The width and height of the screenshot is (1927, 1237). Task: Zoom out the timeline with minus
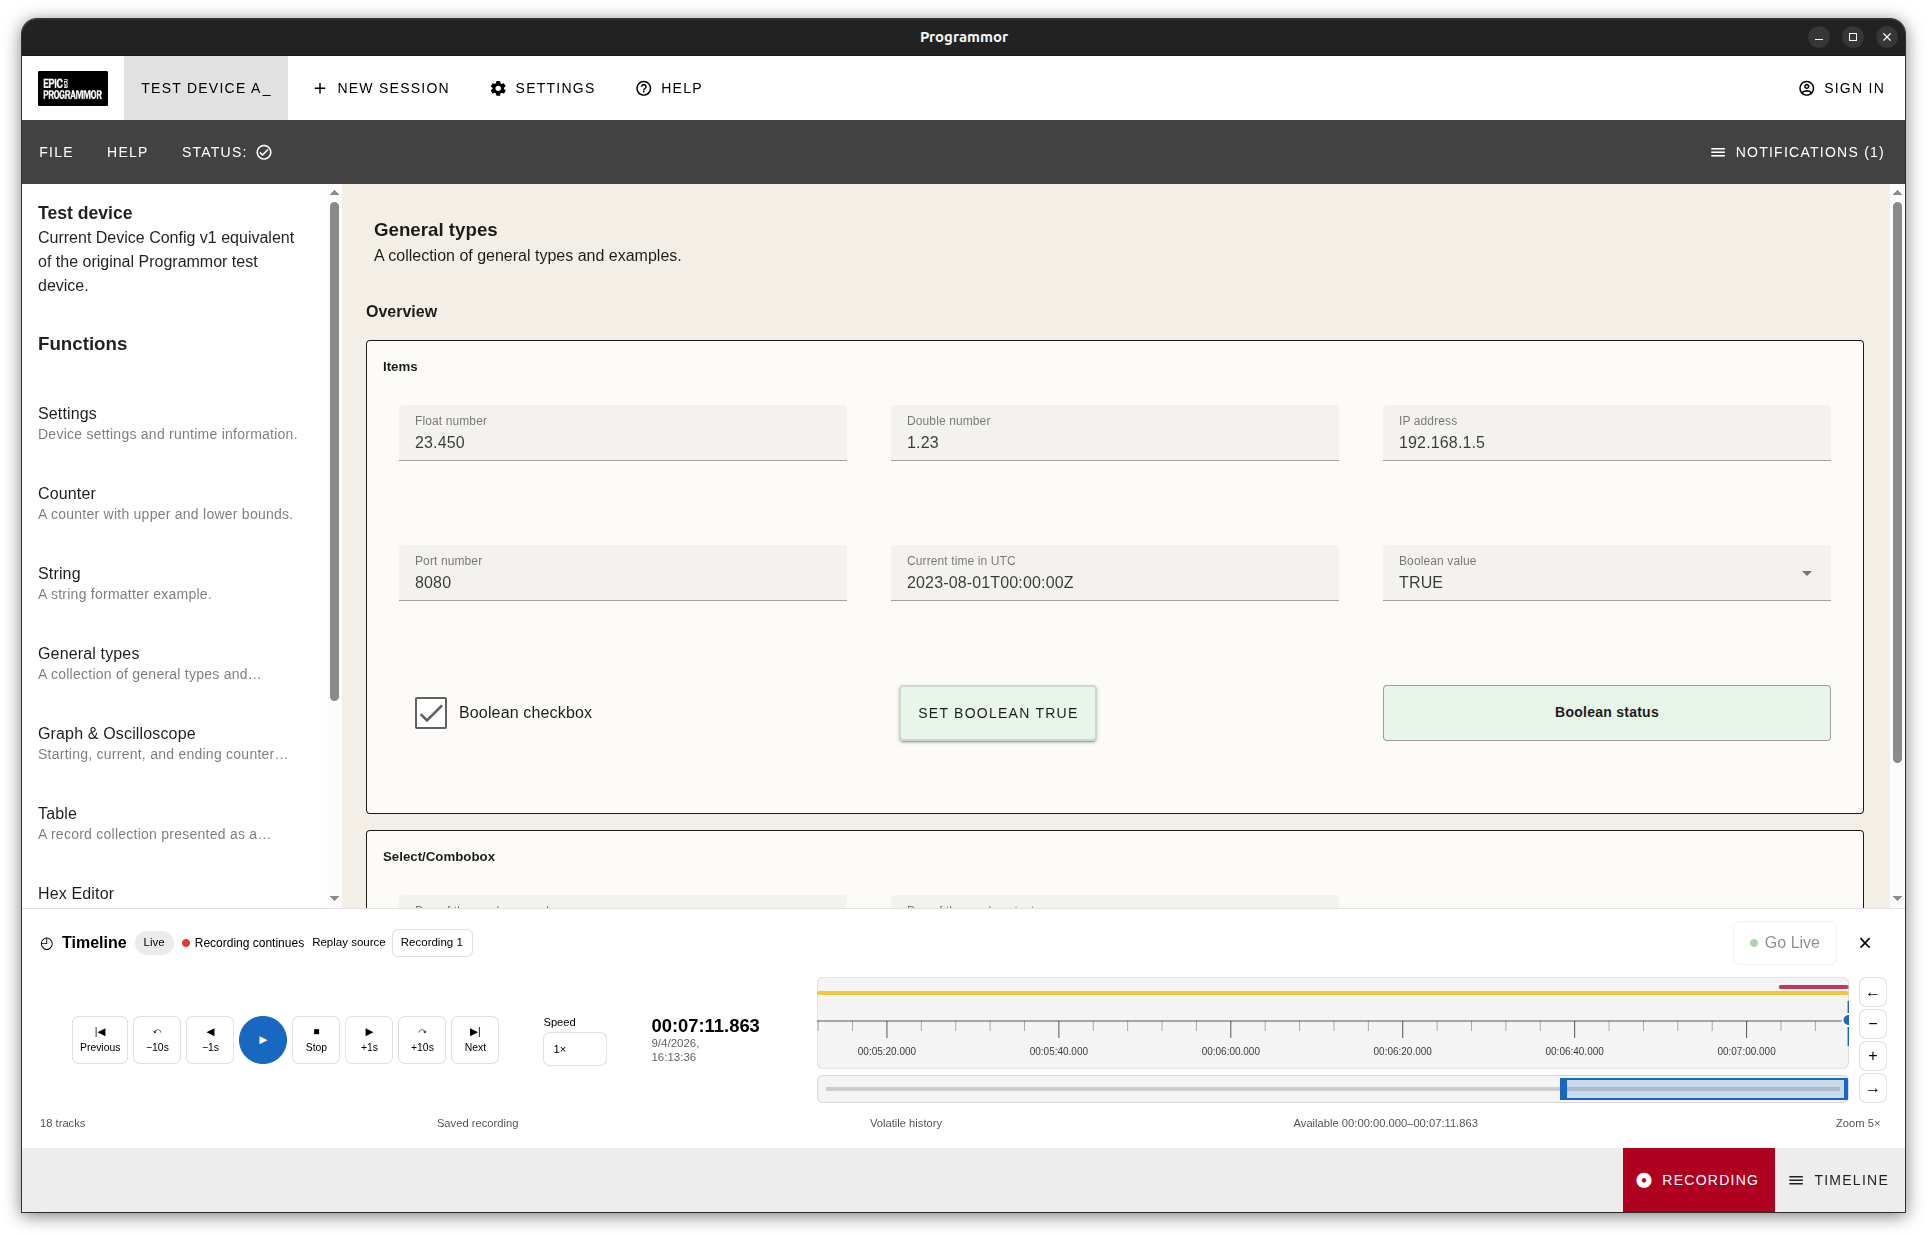1873,1024
